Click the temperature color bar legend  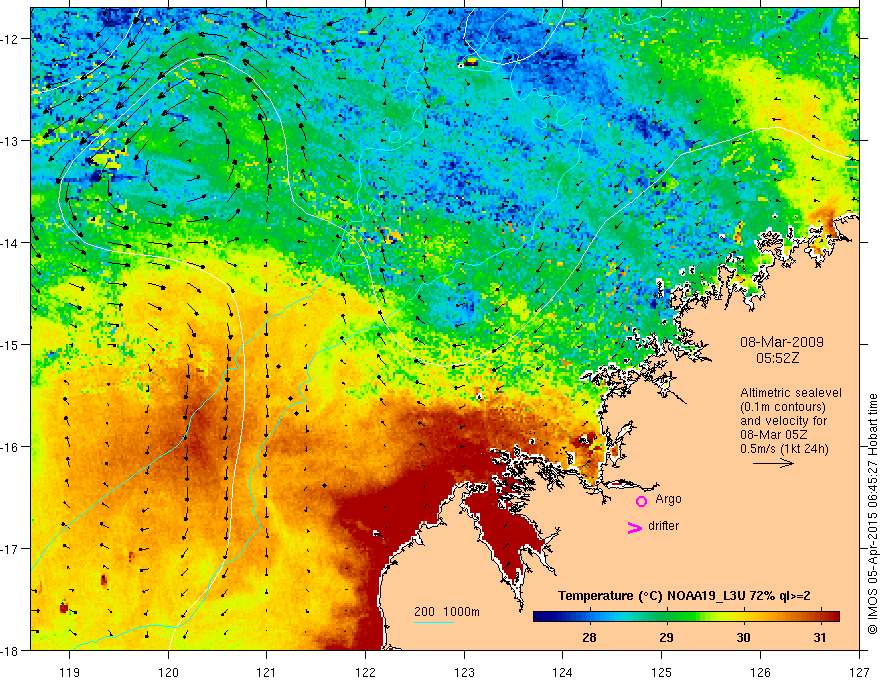[x=686, y=616]
